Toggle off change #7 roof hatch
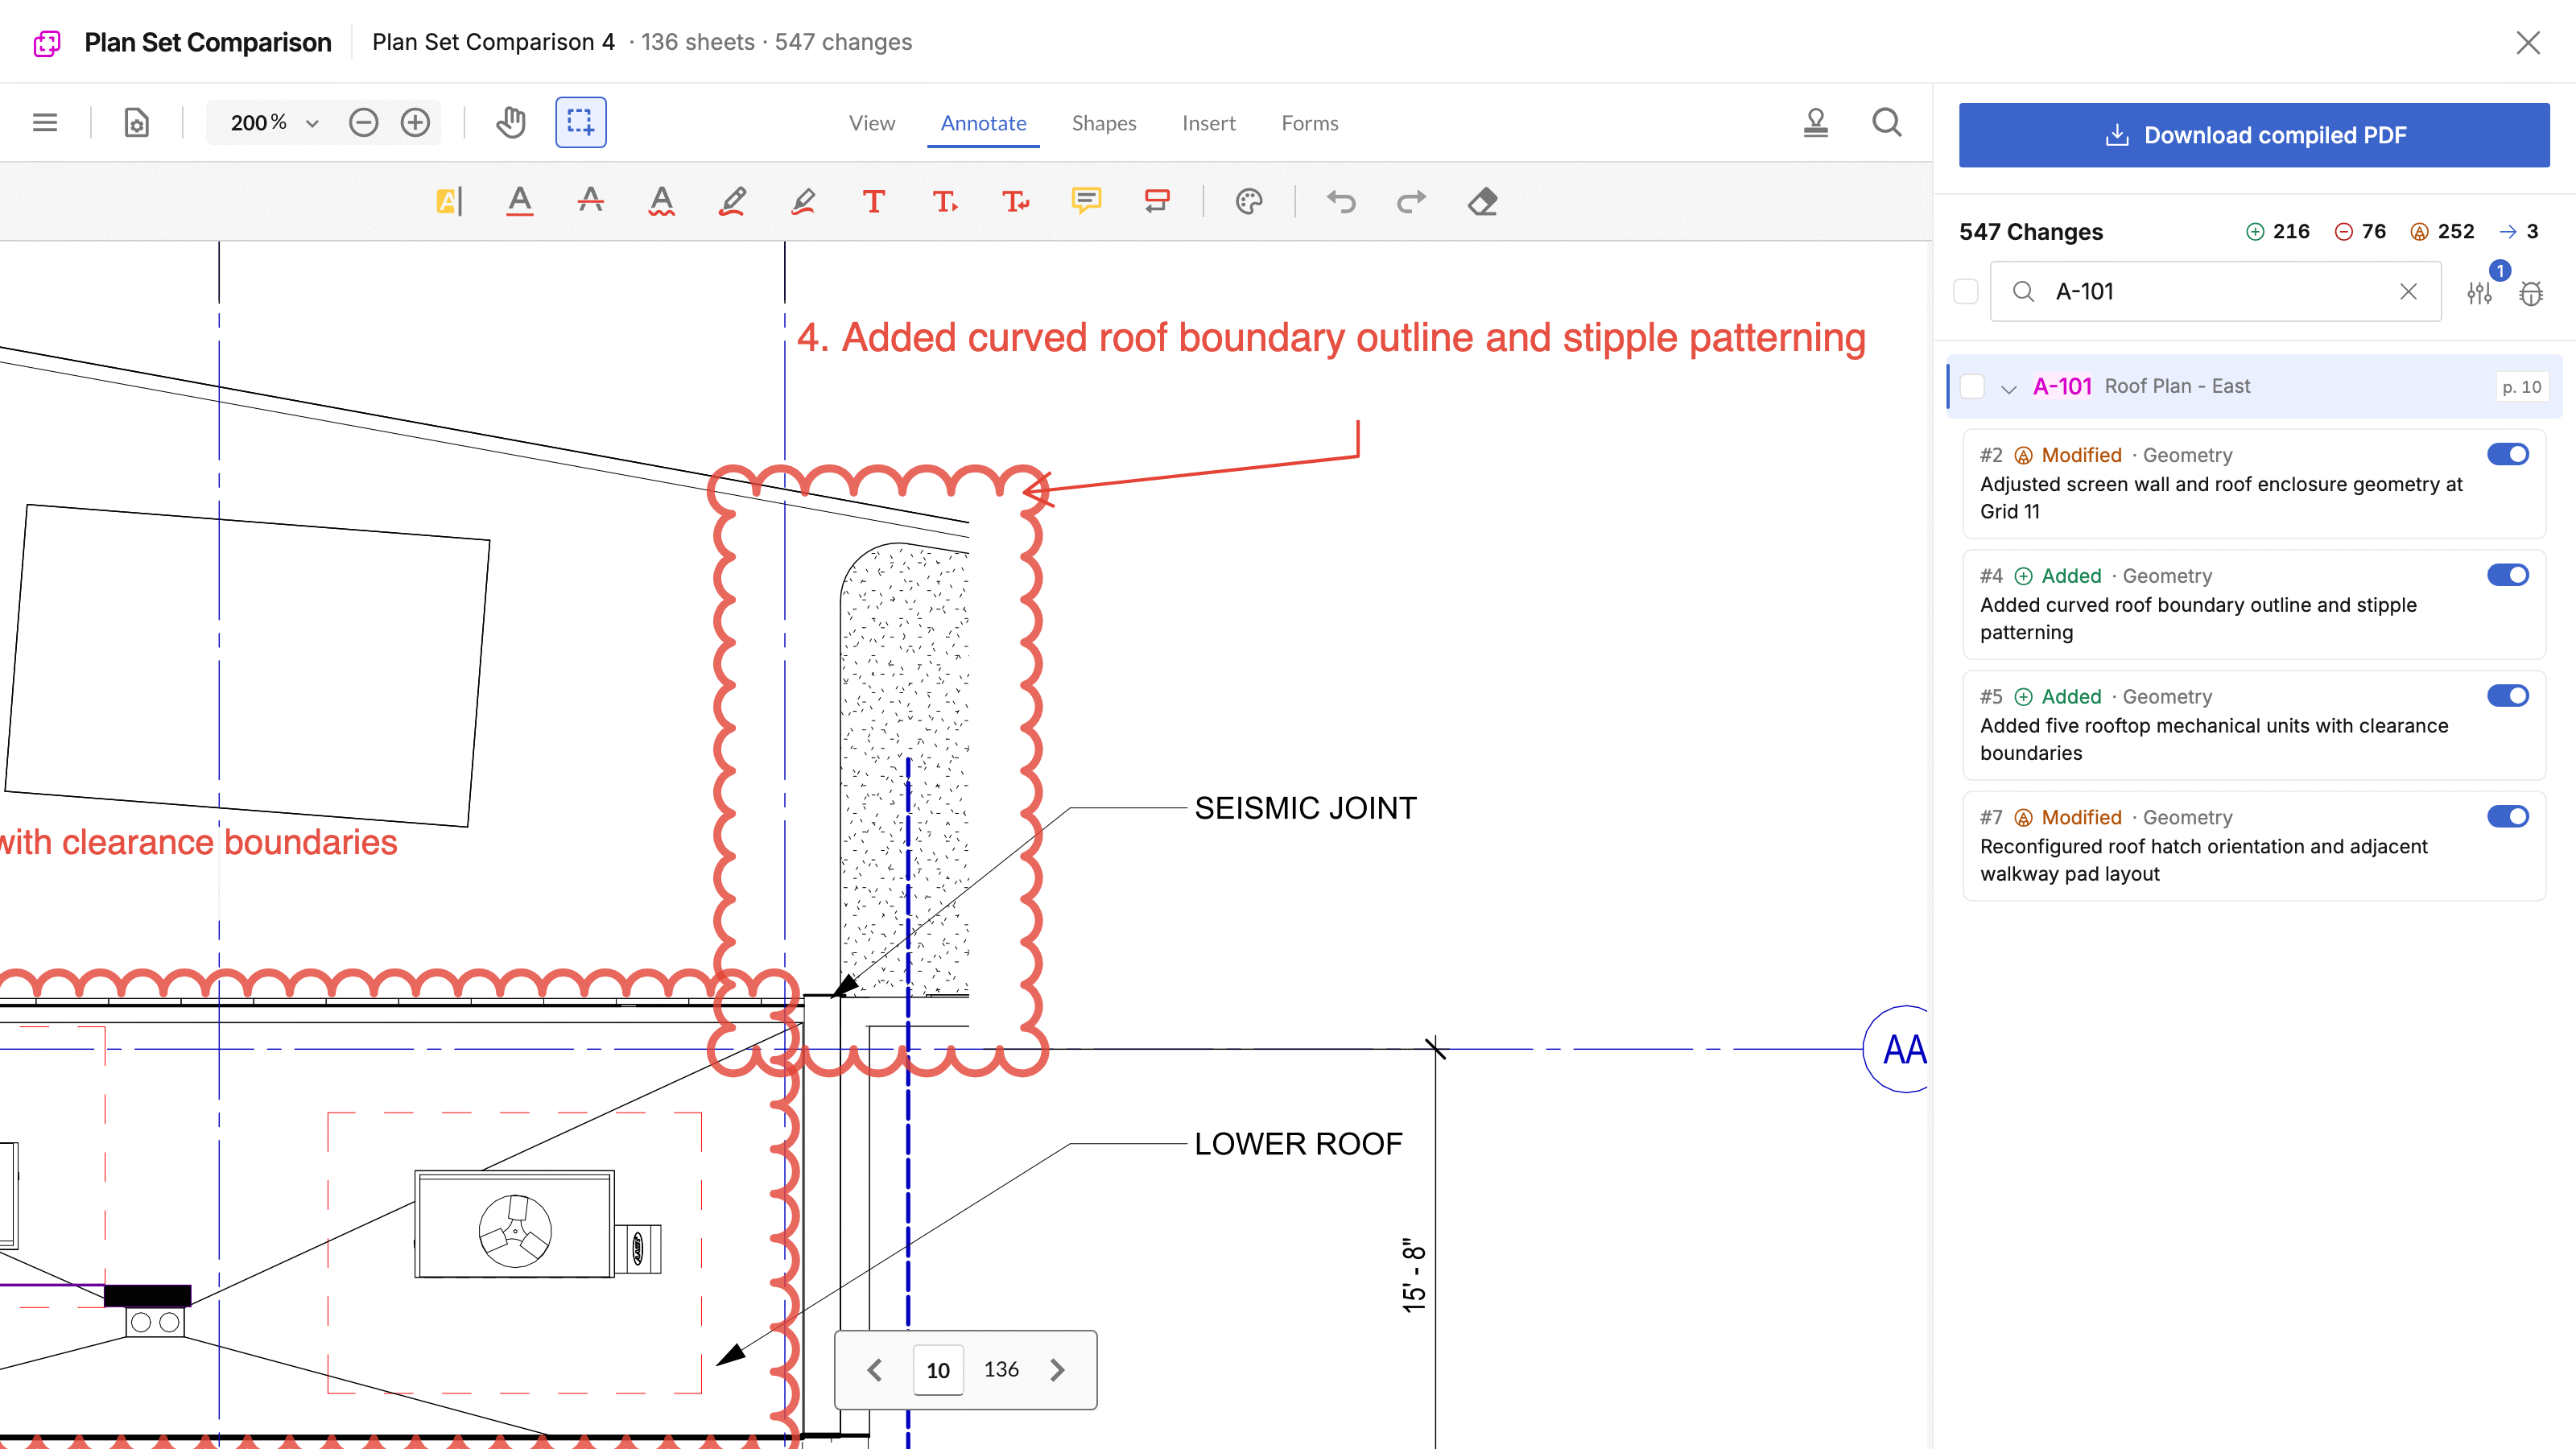 (x=2508, y=816)
